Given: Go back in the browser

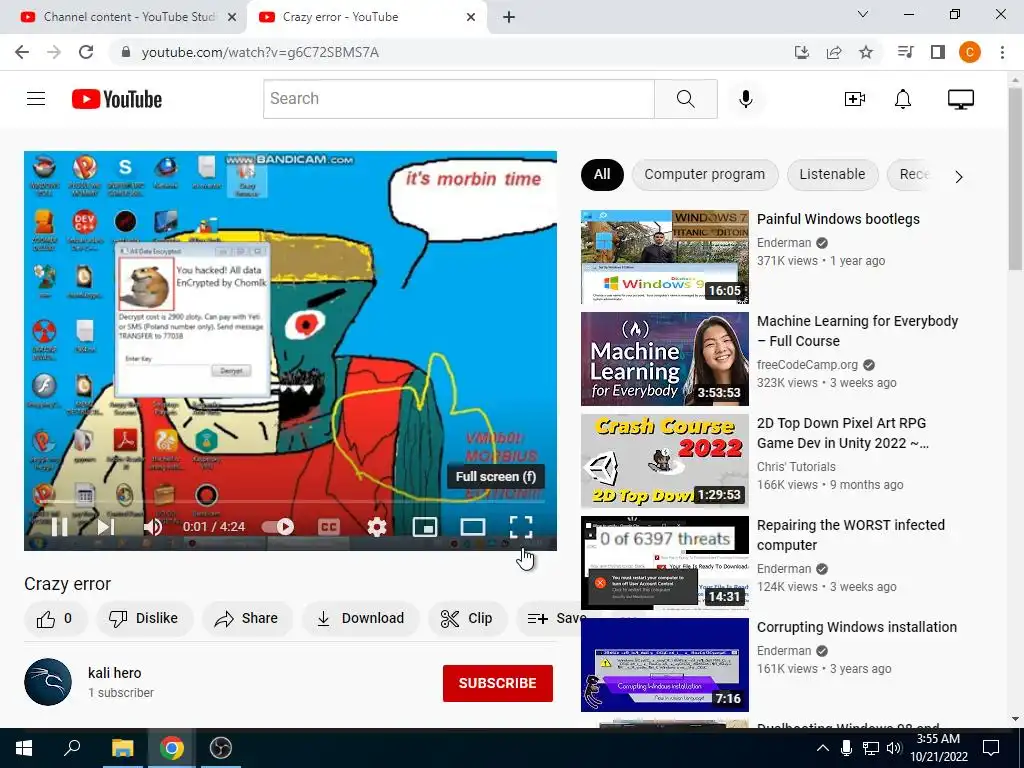Looking at the screenshot, I should [22, 52].
